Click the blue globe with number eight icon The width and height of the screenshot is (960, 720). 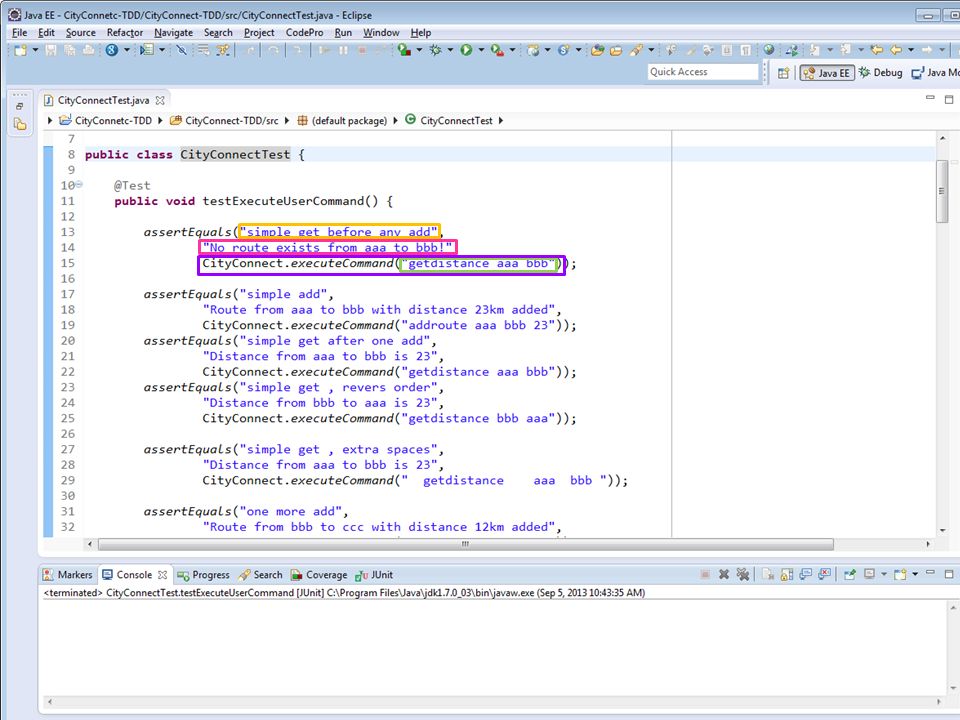(x=111, y=50)
